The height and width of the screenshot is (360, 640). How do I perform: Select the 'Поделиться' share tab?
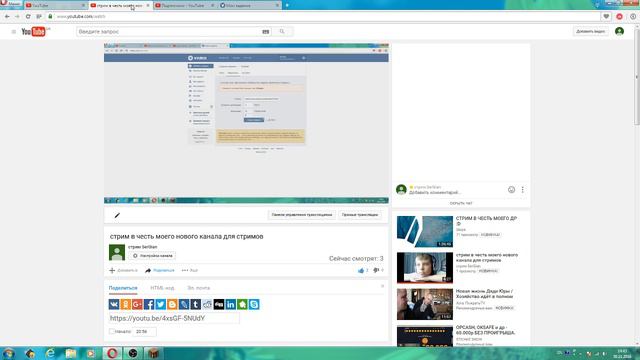point(123,288)
